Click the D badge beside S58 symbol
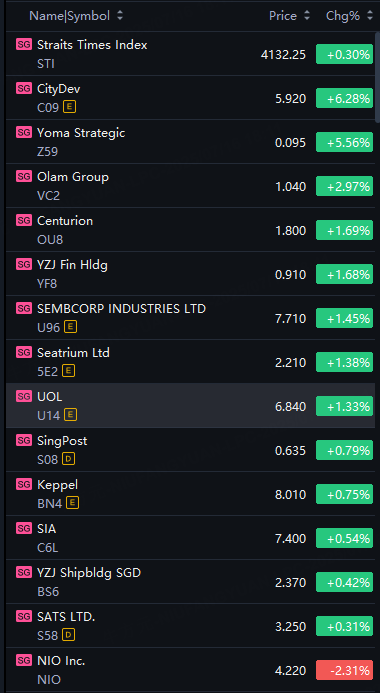The image size is (380, 693). (68, 635)
